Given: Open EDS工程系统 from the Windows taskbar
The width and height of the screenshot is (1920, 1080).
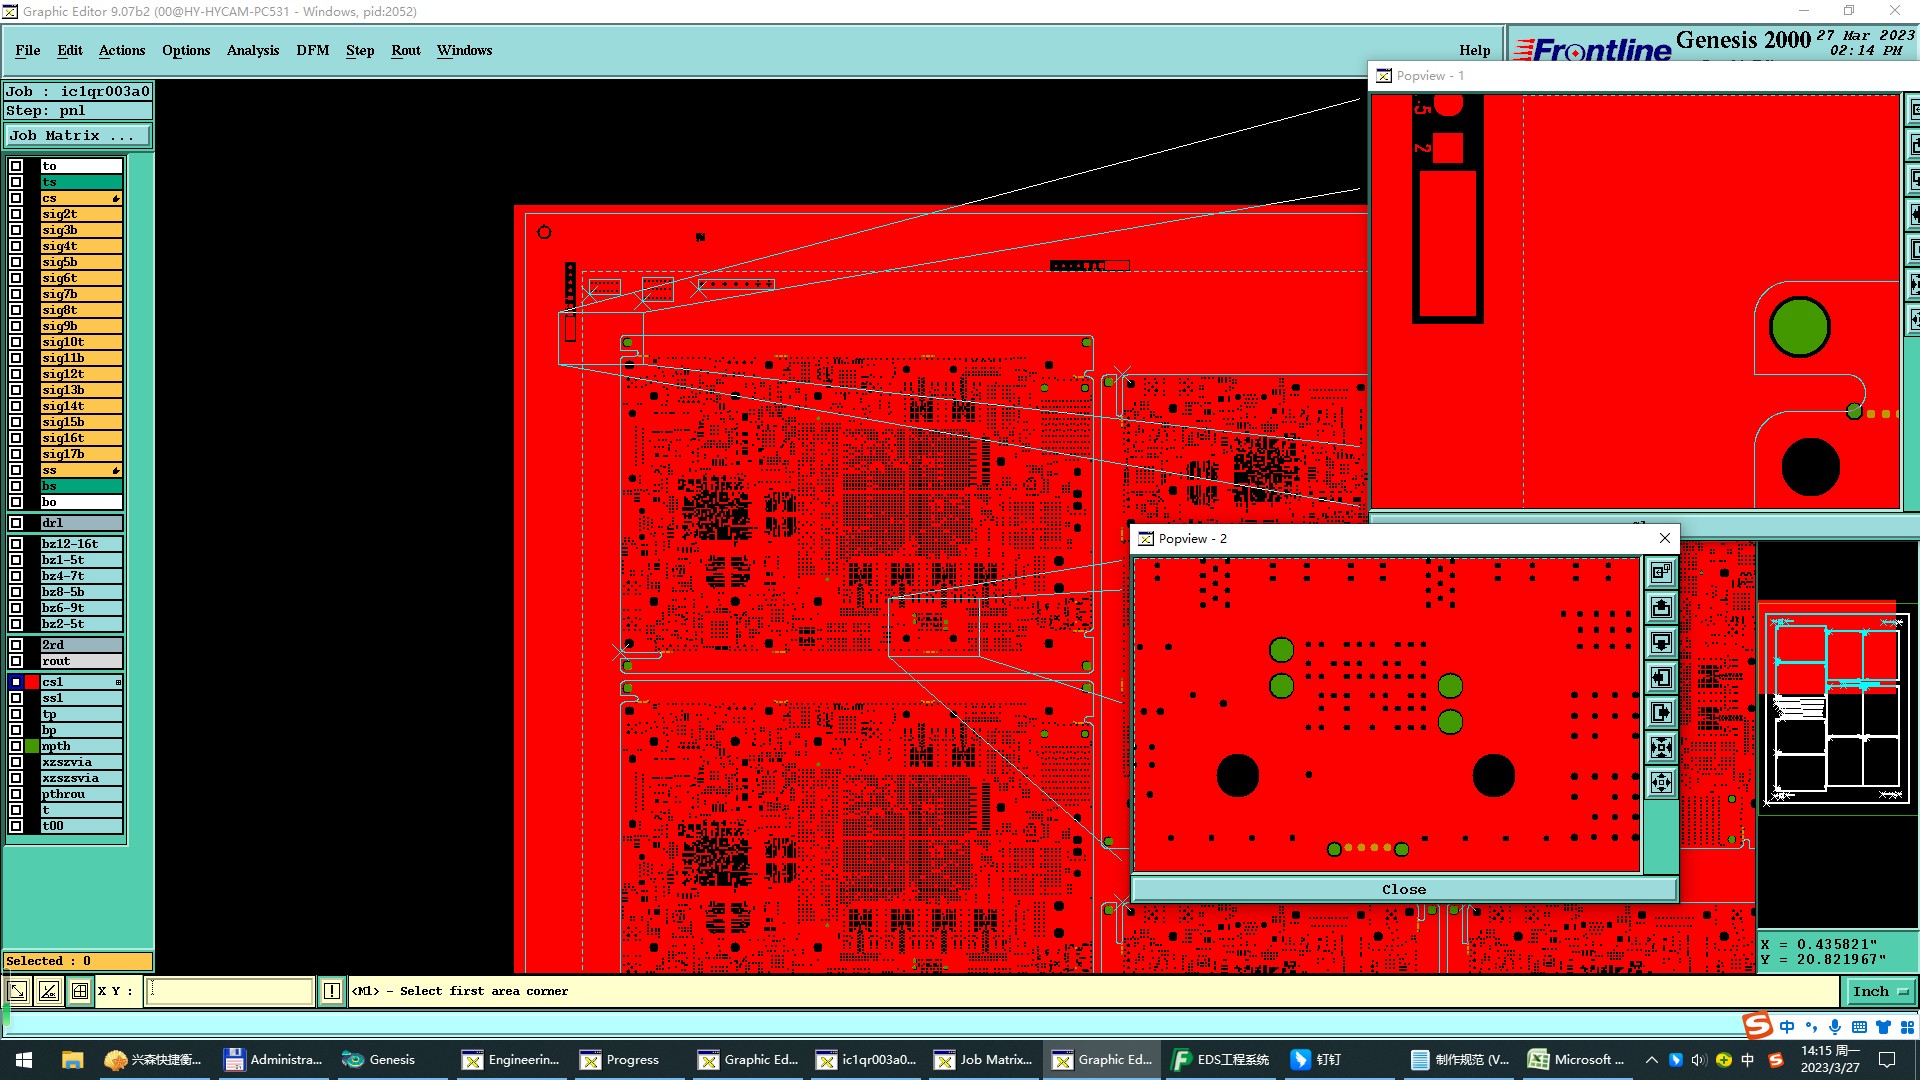Looking at the screenshot, I should coord(1222,1059).
